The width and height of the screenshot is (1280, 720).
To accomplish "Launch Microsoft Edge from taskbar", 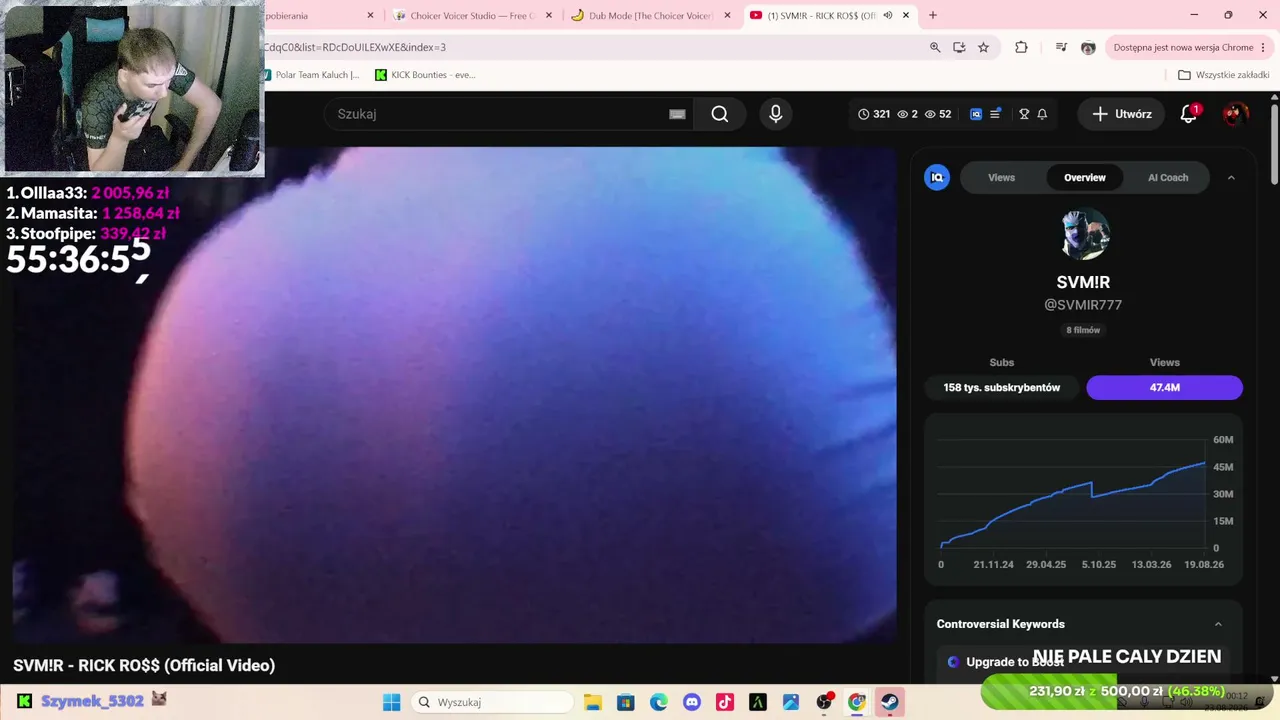I will 658,702.
